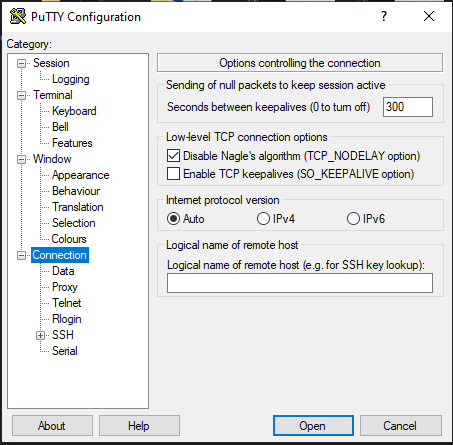Click the question mark help icon
This screenshot has width=453, height=445.
(384, 16)
